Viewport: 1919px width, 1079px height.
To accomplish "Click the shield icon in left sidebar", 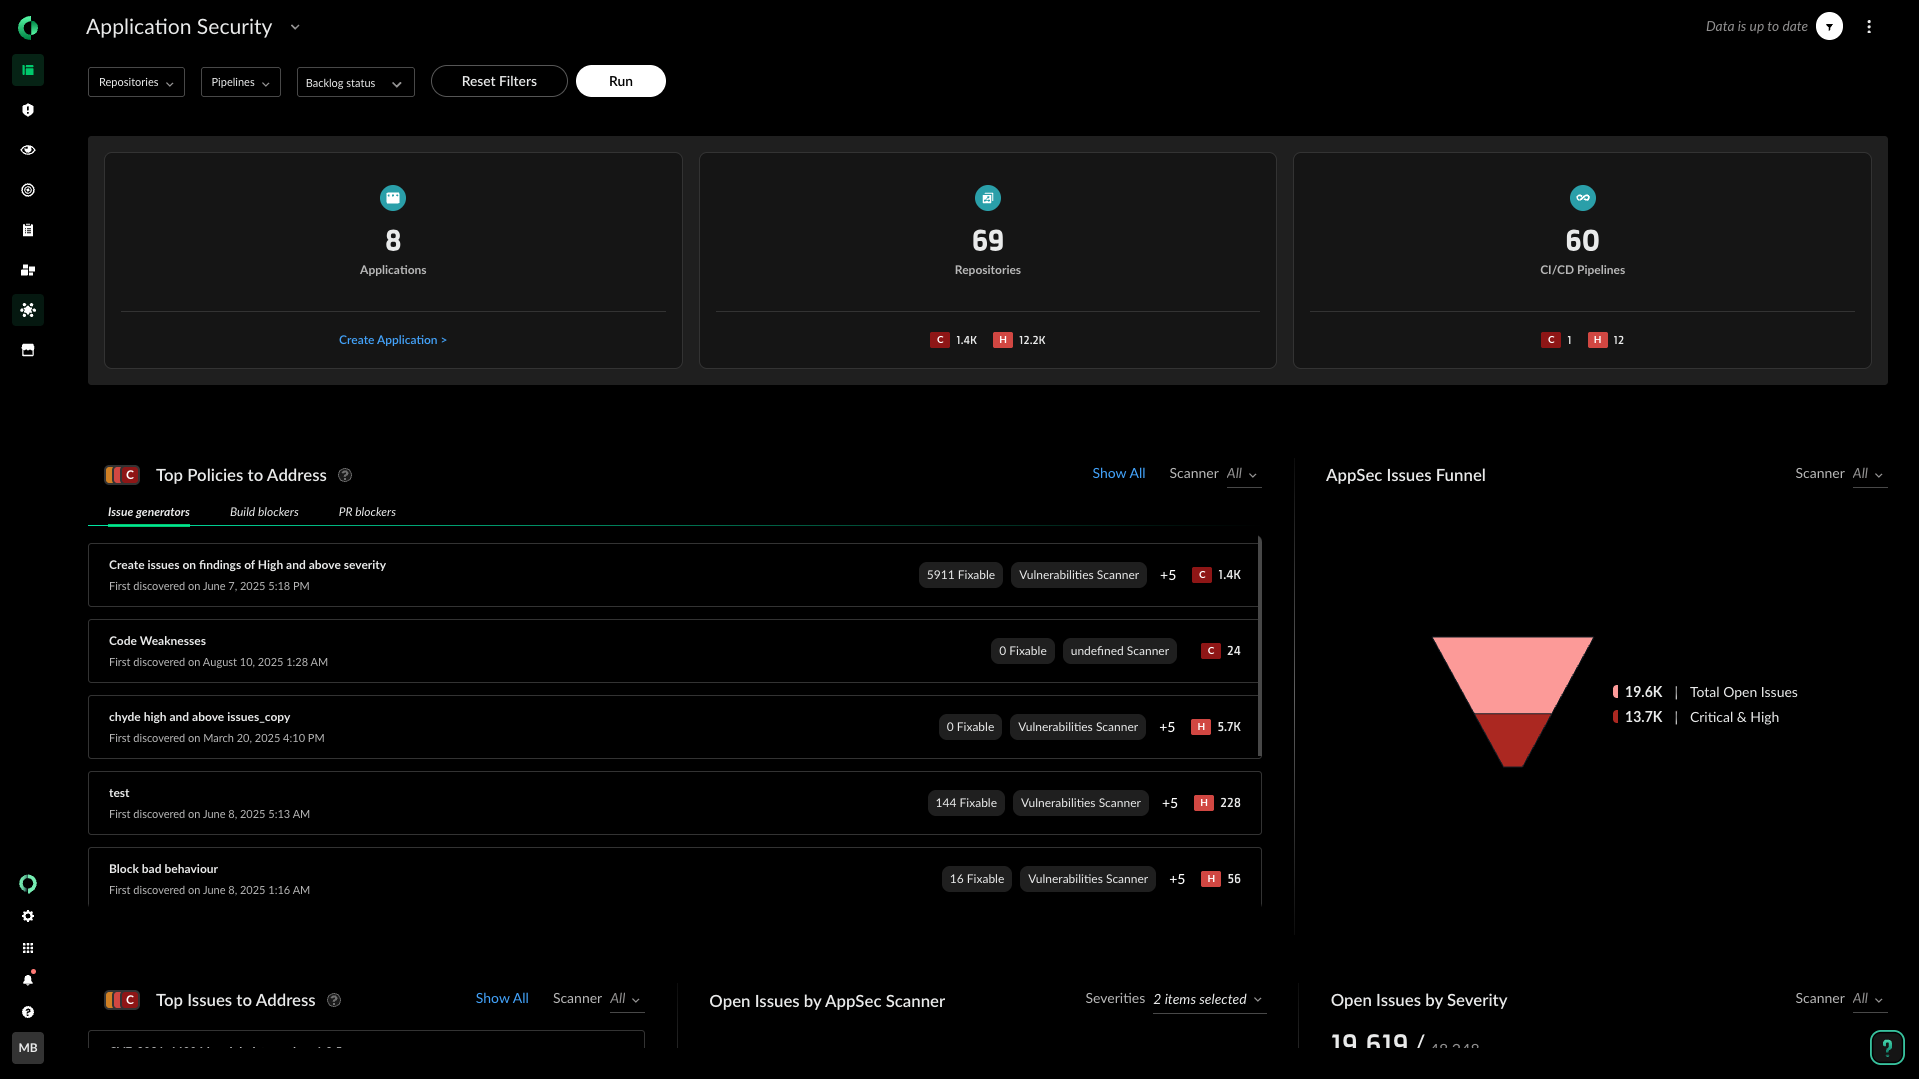I will click(28, 110).
